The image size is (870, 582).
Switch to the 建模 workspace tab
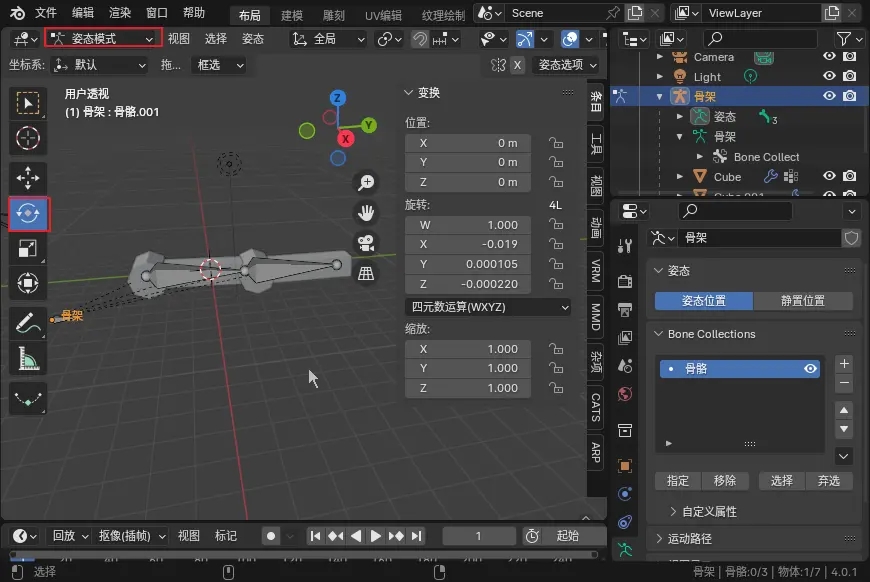(291, 15)
